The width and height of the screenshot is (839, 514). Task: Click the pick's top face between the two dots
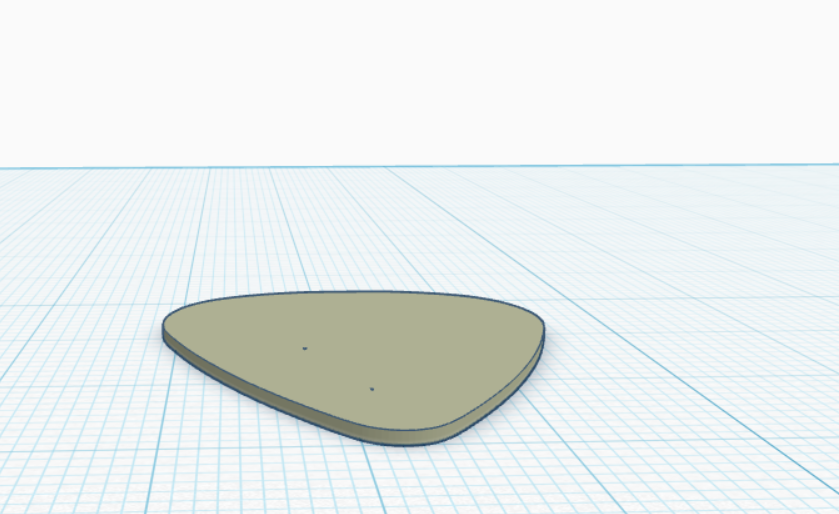point(338,369)
